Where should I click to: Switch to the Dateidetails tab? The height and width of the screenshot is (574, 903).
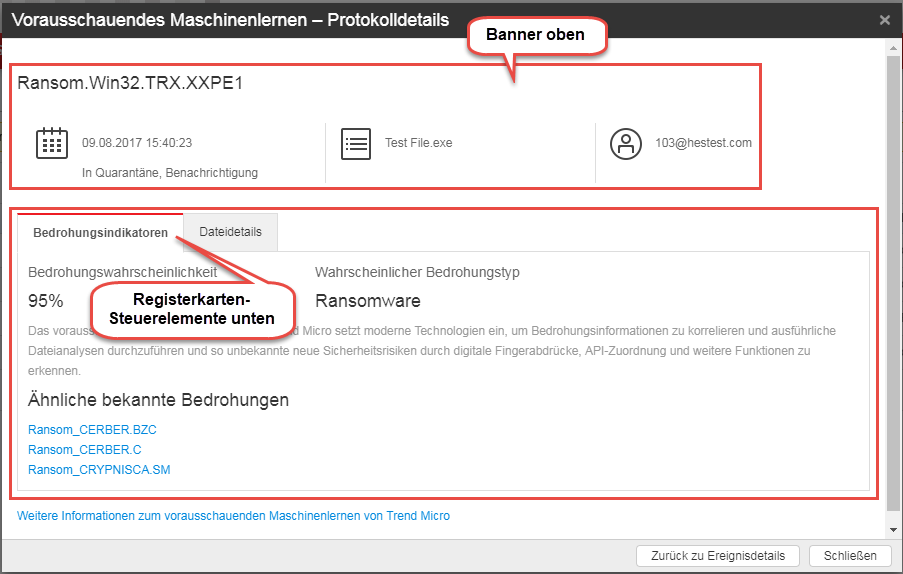[x=230, y=232]
